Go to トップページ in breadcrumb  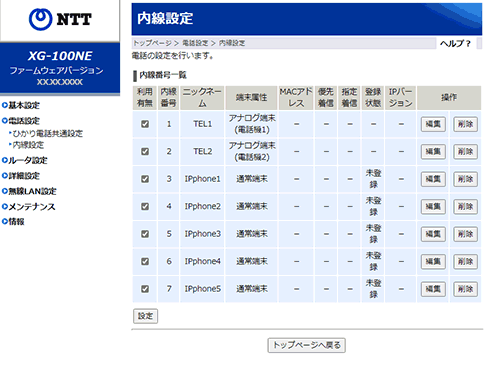[152, 43]
